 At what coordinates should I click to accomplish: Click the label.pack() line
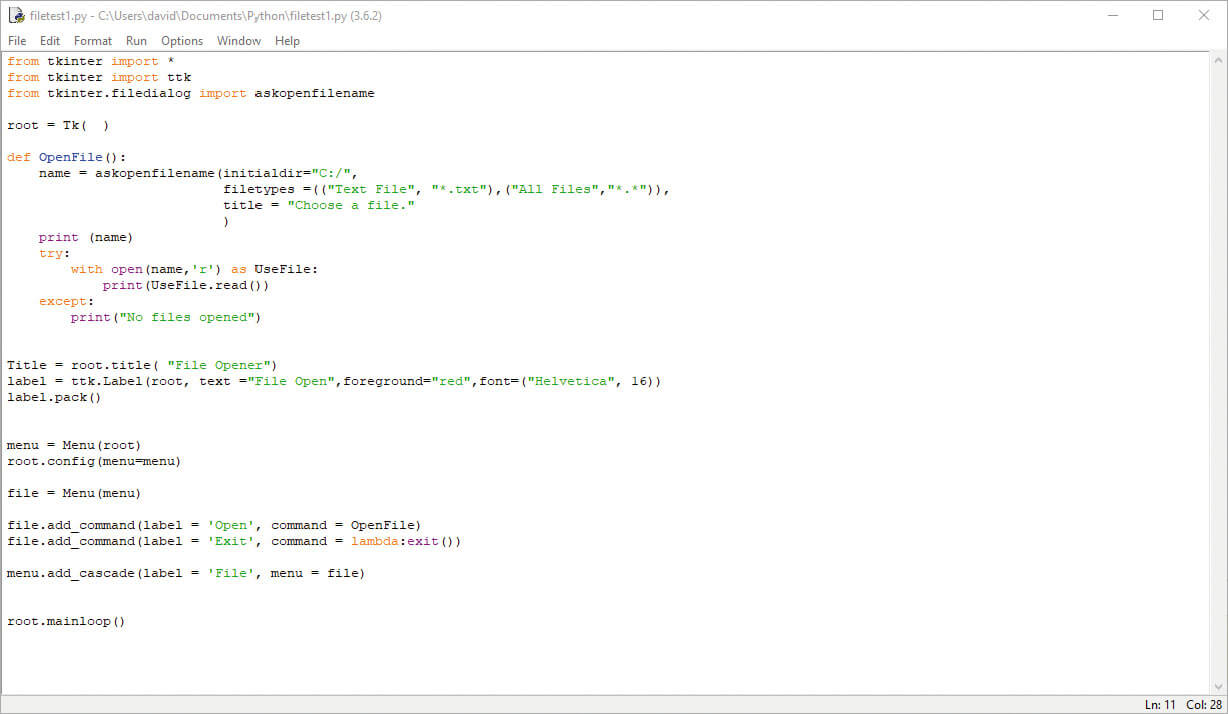coord(54,397)
